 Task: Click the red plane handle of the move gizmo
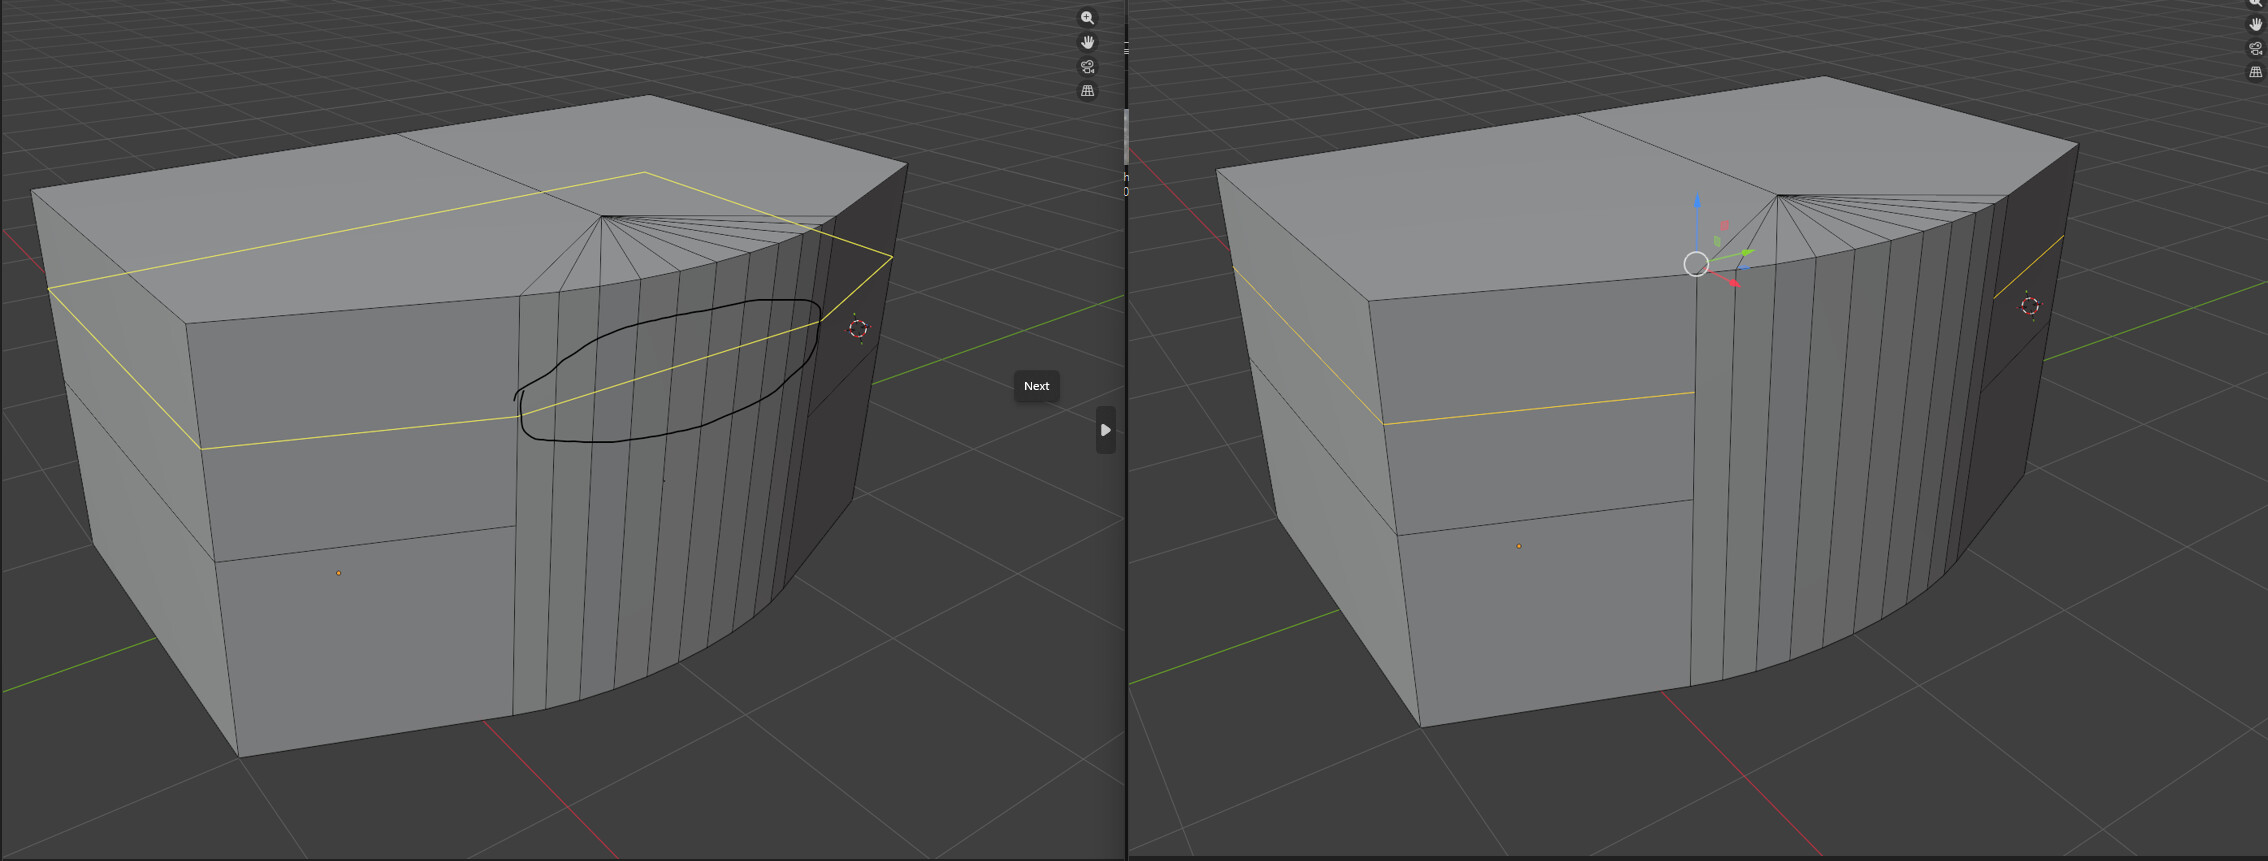(1724, 225)
